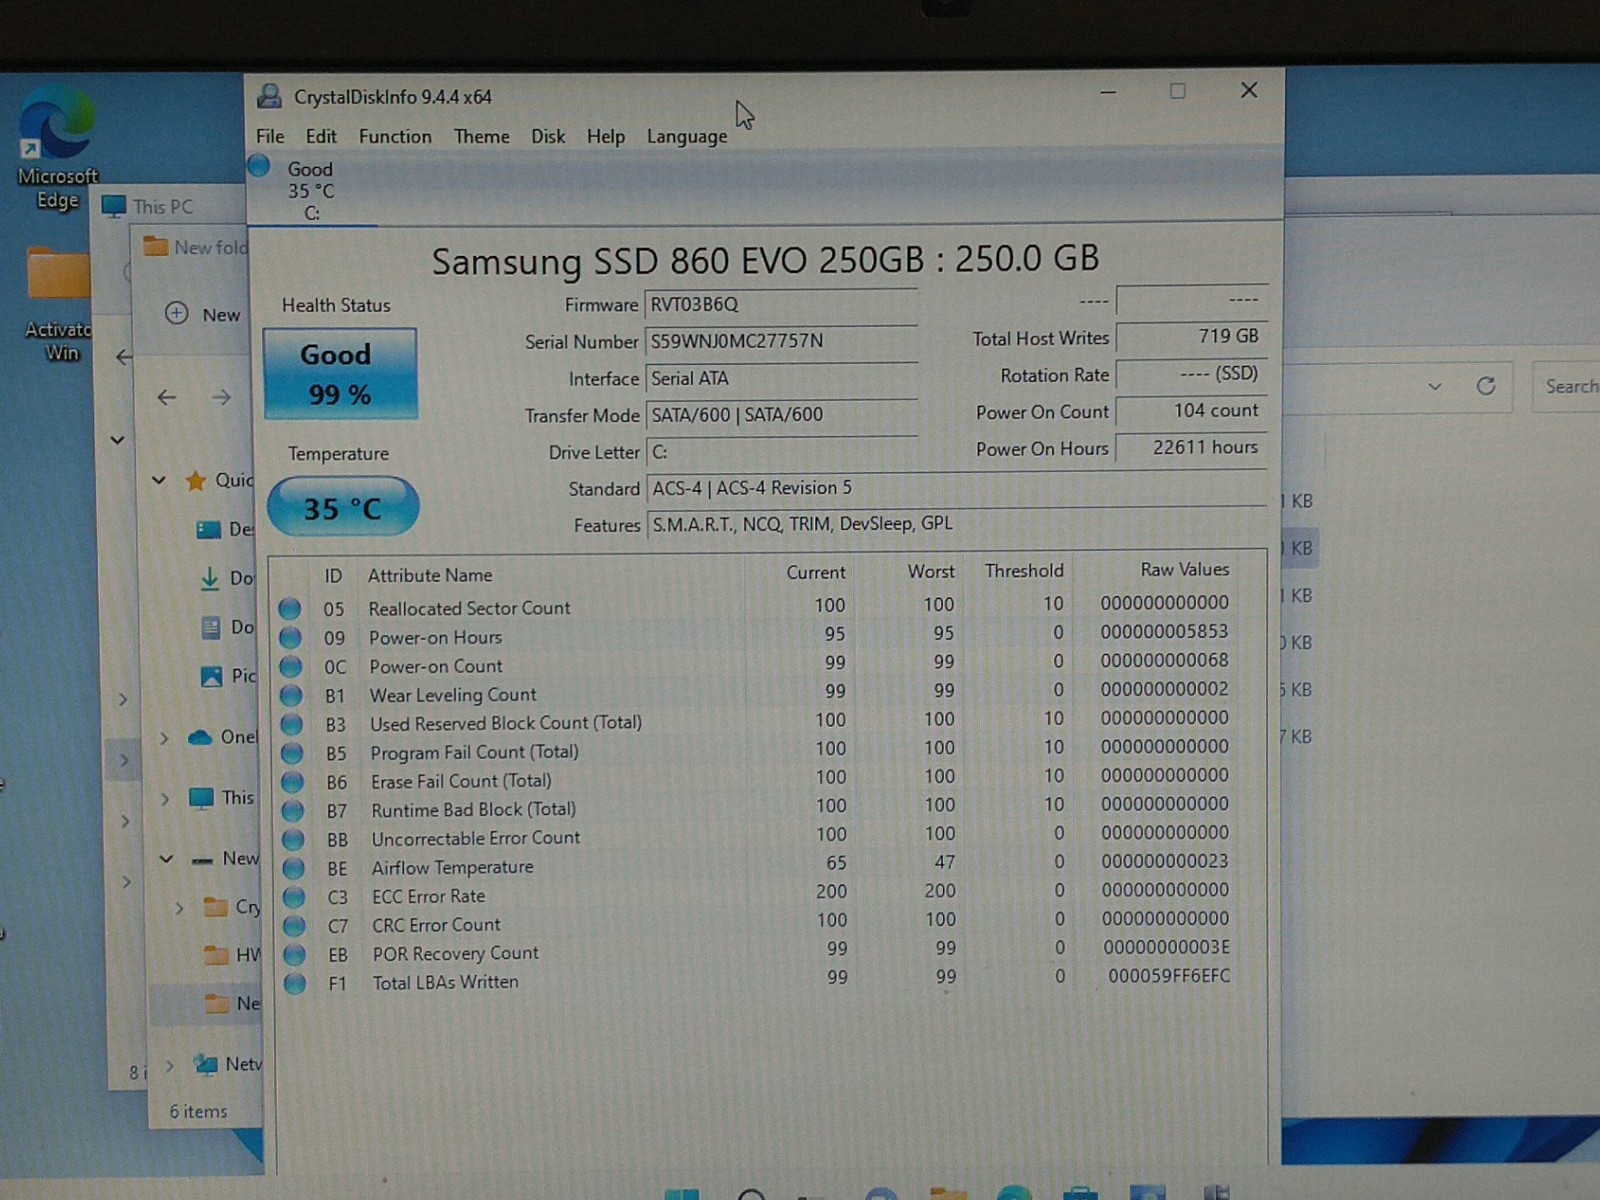Collapse the New volume tree node
The image size is (1600, 1200).
click(166, 859)
